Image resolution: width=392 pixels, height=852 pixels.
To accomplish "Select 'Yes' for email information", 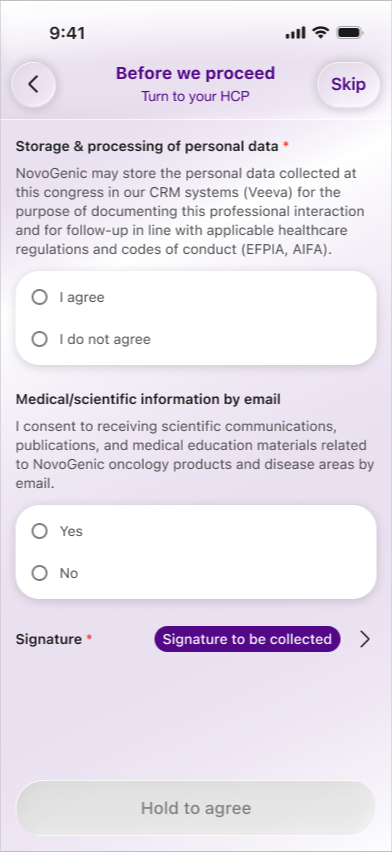I will tap(40, 531).
